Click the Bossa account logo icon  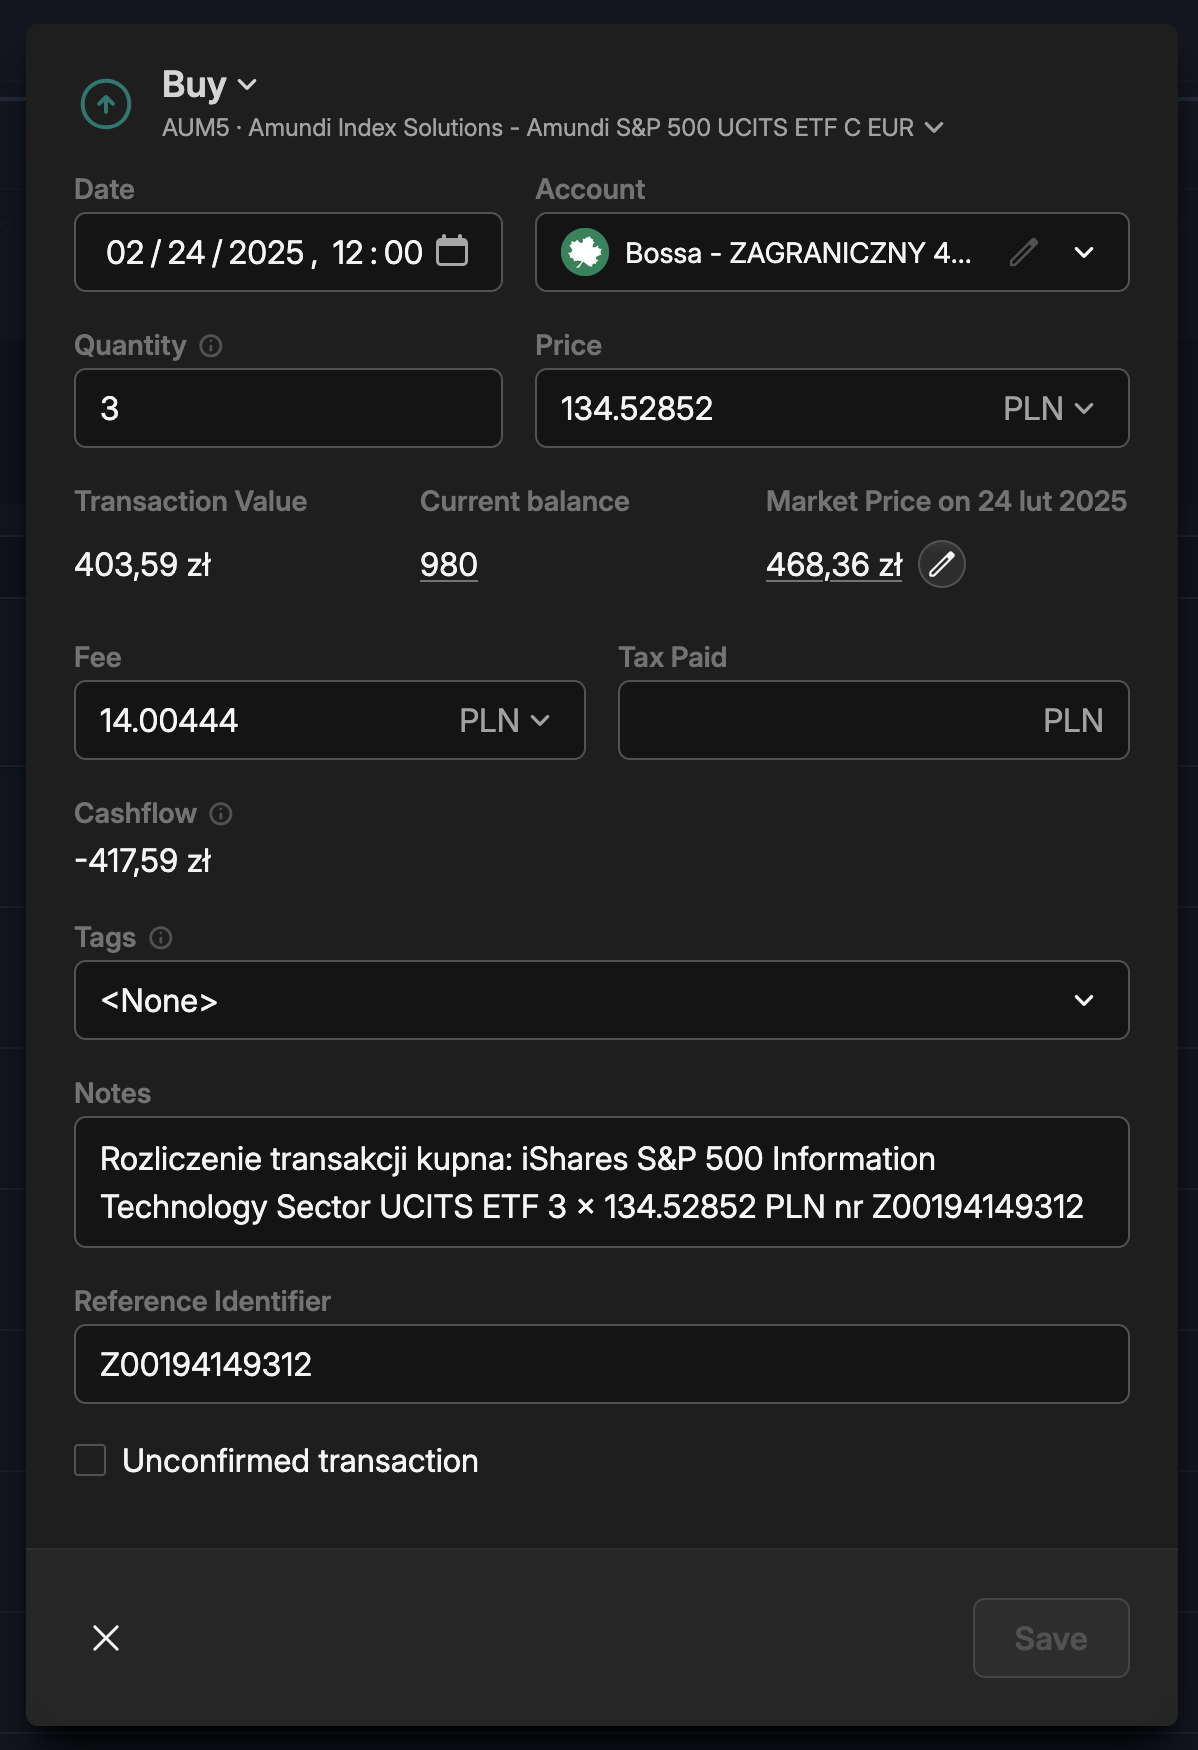[585, 252]
